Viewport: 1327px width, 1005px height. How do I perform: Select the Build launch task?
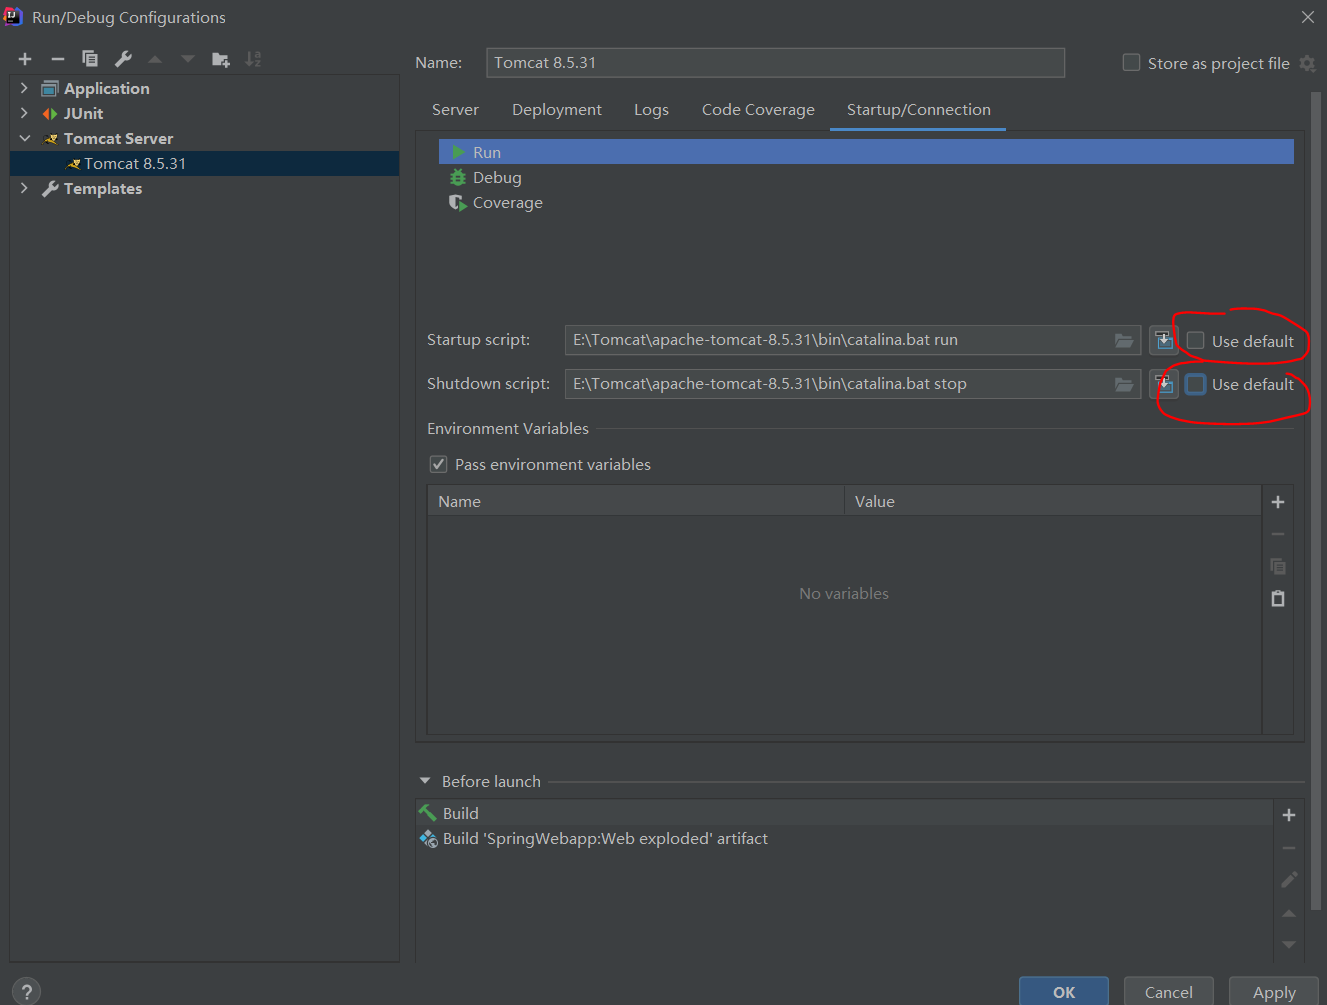click(844, 813)
